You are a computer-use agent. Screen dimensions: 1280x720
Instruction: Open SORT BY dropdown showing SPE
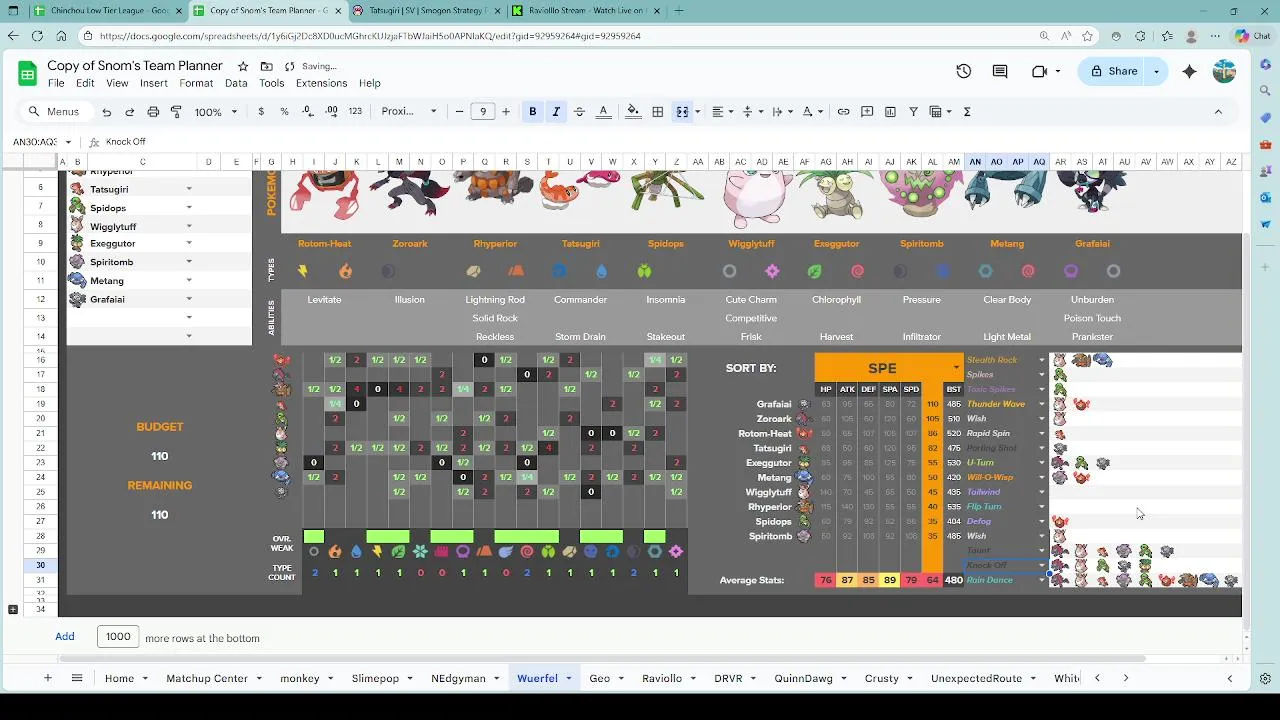[x=889, y=368]
